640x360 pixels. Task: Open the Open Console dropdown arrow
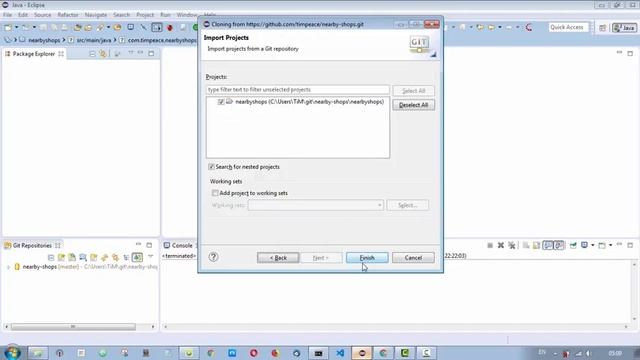[x=610, y=245]
